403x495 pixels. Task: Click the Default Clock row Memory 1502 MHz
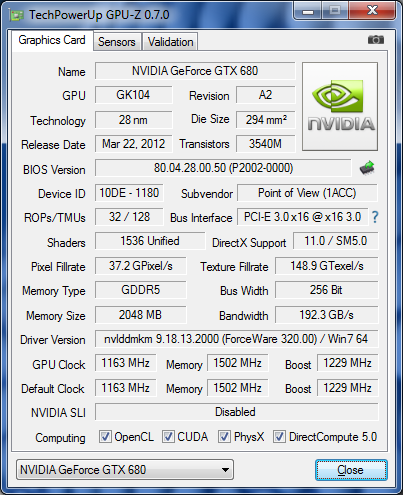pyautogui.click(x=237, y=388)
